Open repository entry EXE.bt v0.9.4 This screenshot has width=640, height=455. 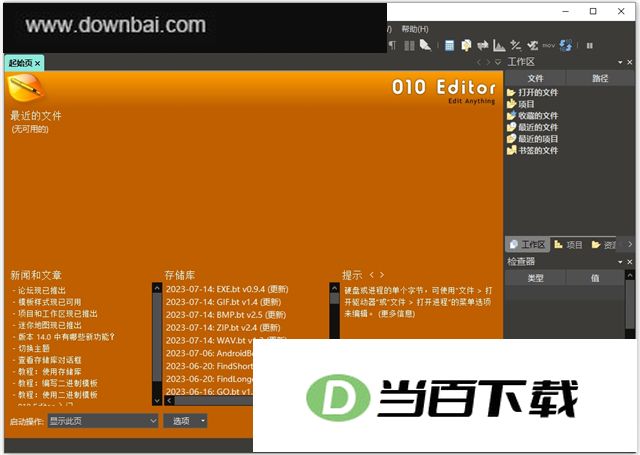click(227, 289)
